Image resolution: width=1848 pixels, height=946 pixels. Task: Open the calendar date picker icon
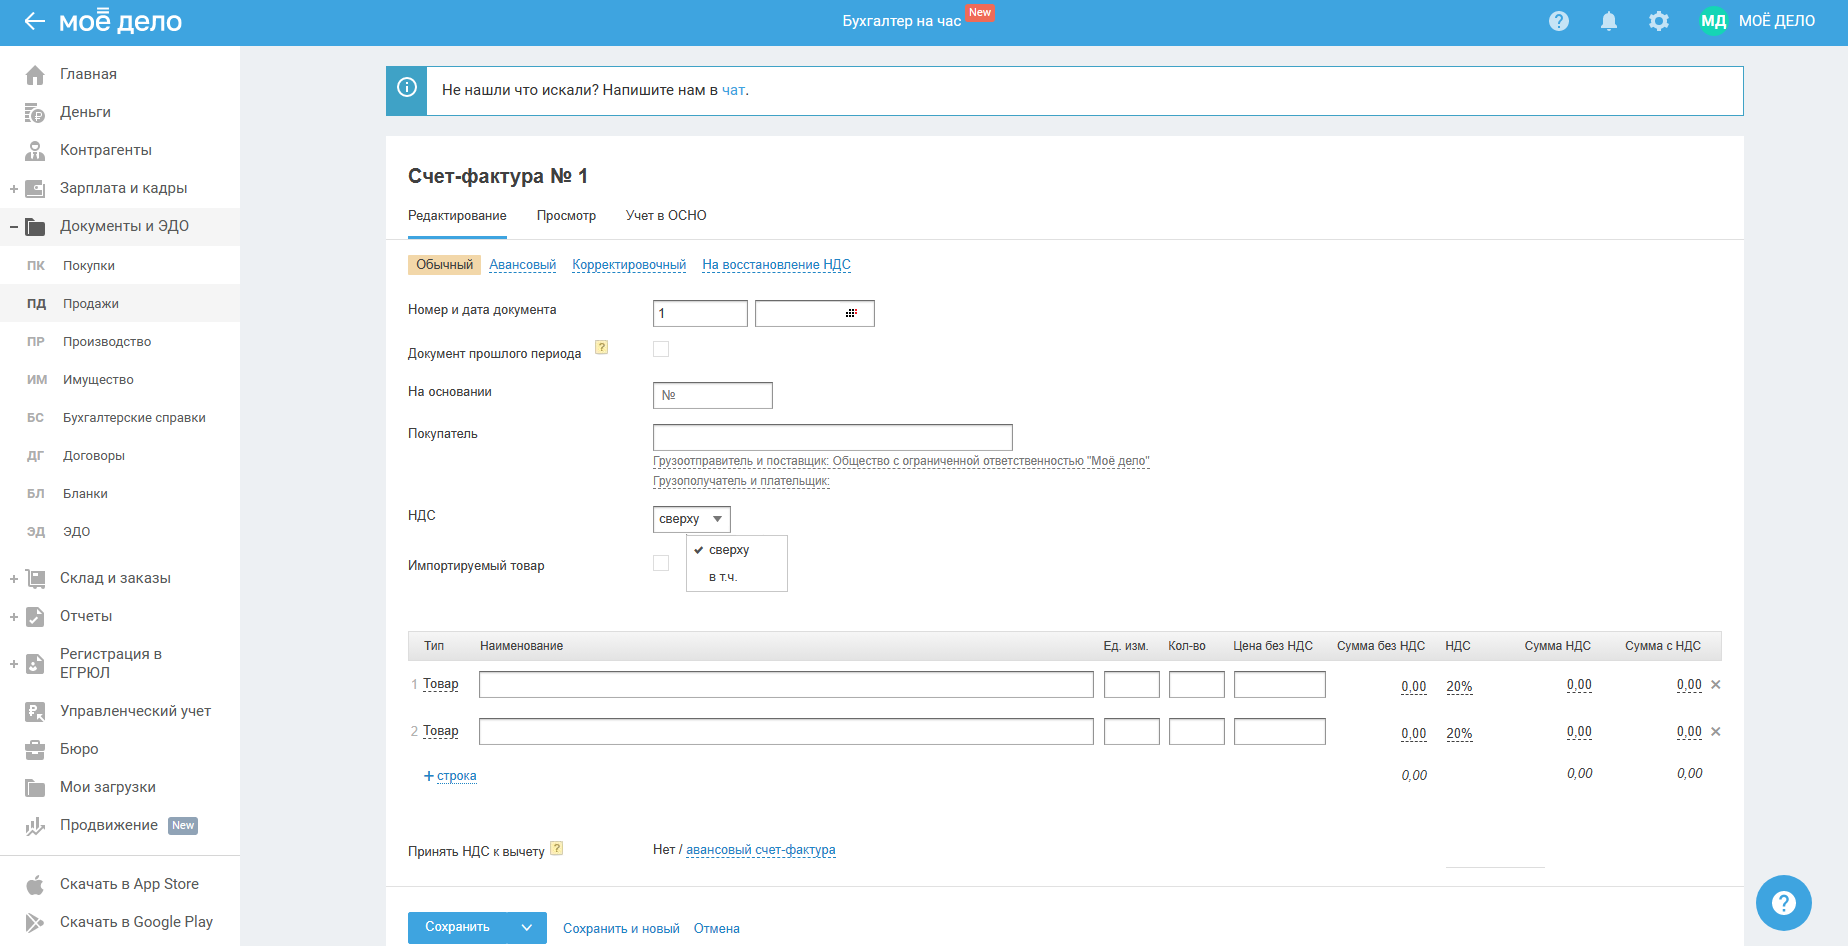pyautogui.click(x=851, y=313)
